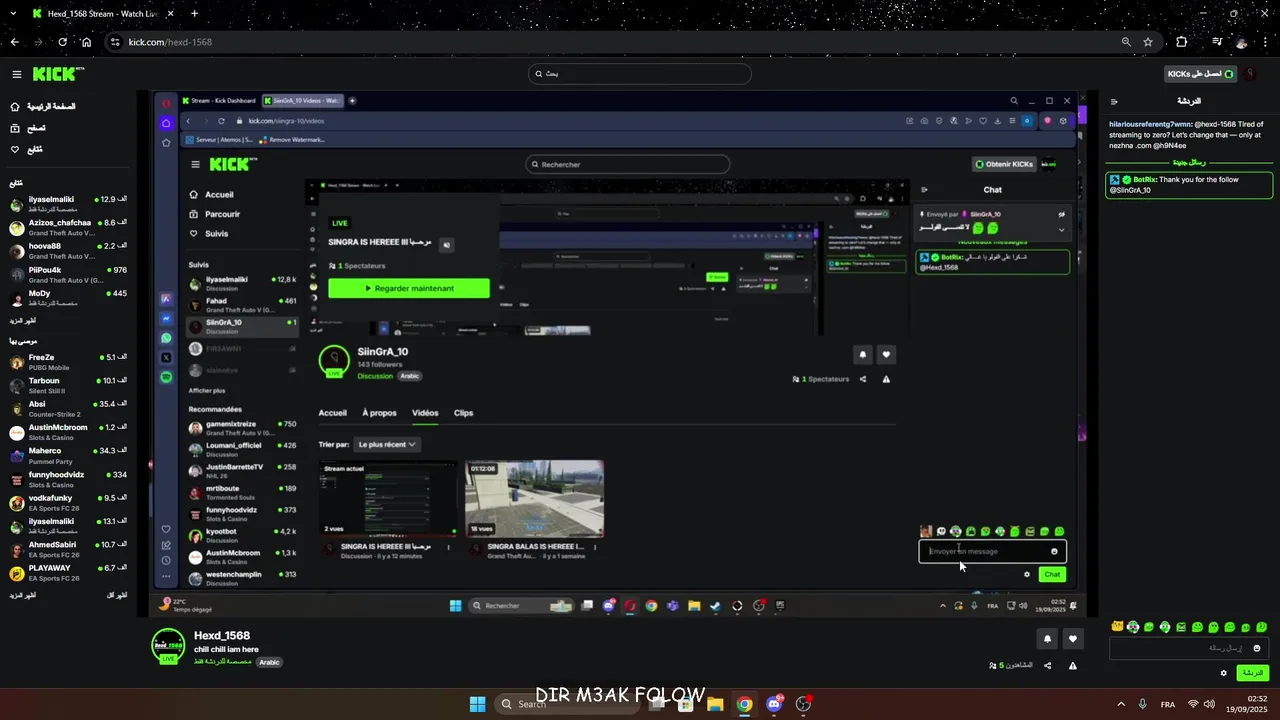The image size is (1280, 720).
Task: Open a new browser tab
Action: [x=194, y=14]
